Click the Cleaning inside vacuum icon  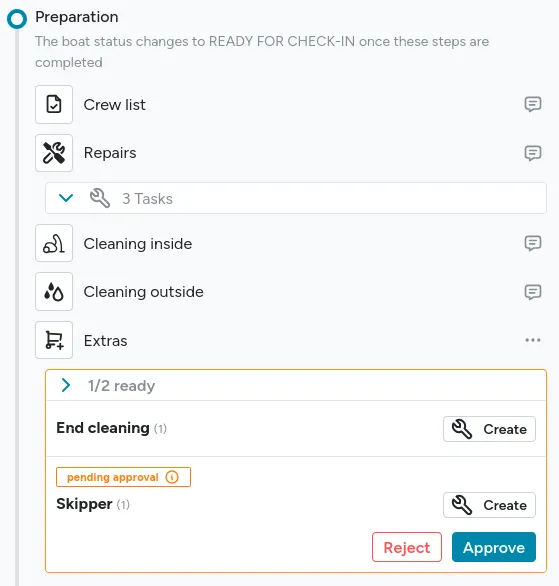pos(54,243)
